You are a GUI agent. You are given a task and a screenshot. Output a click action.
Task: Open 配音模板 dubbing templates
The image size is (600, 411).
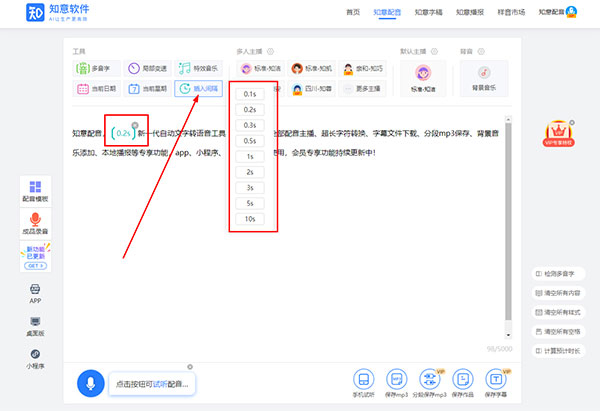pos(35,191)
